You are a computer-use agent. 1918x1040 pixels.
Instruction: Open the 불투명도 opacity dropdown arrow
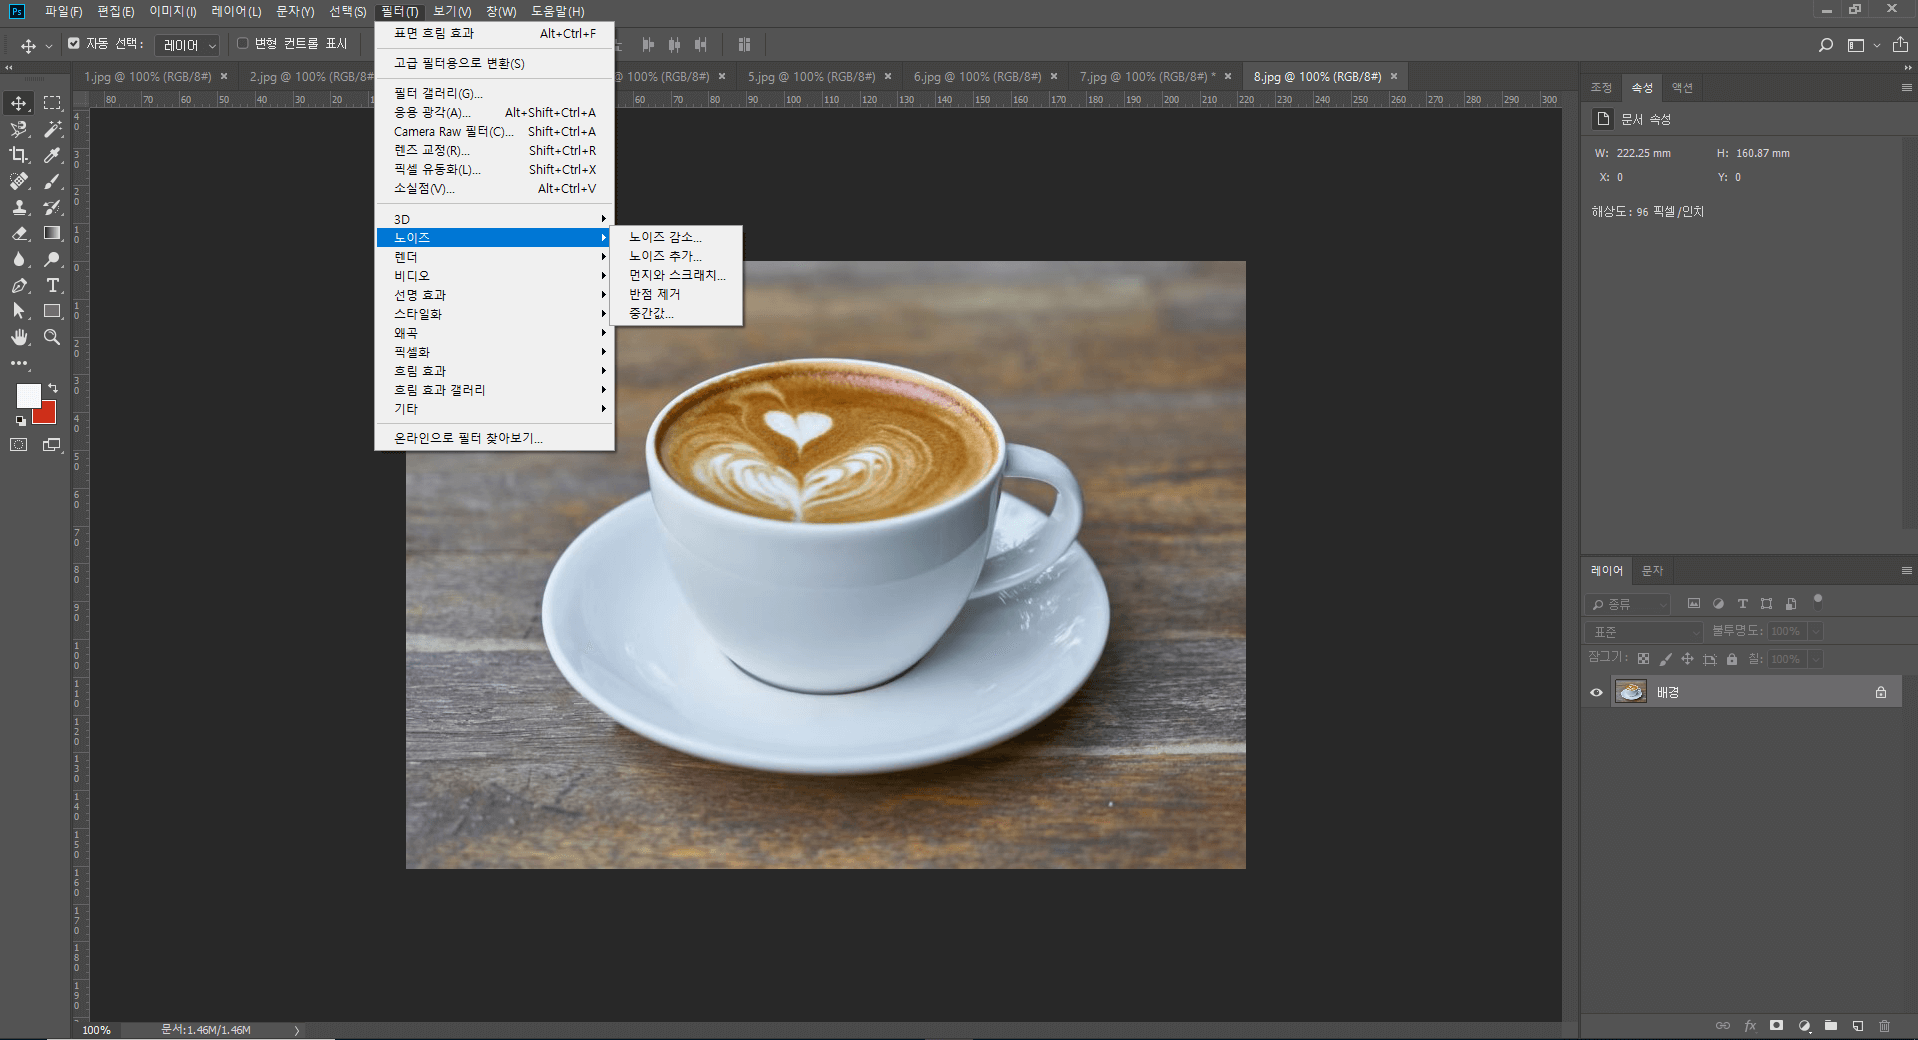coord(1815,631)
